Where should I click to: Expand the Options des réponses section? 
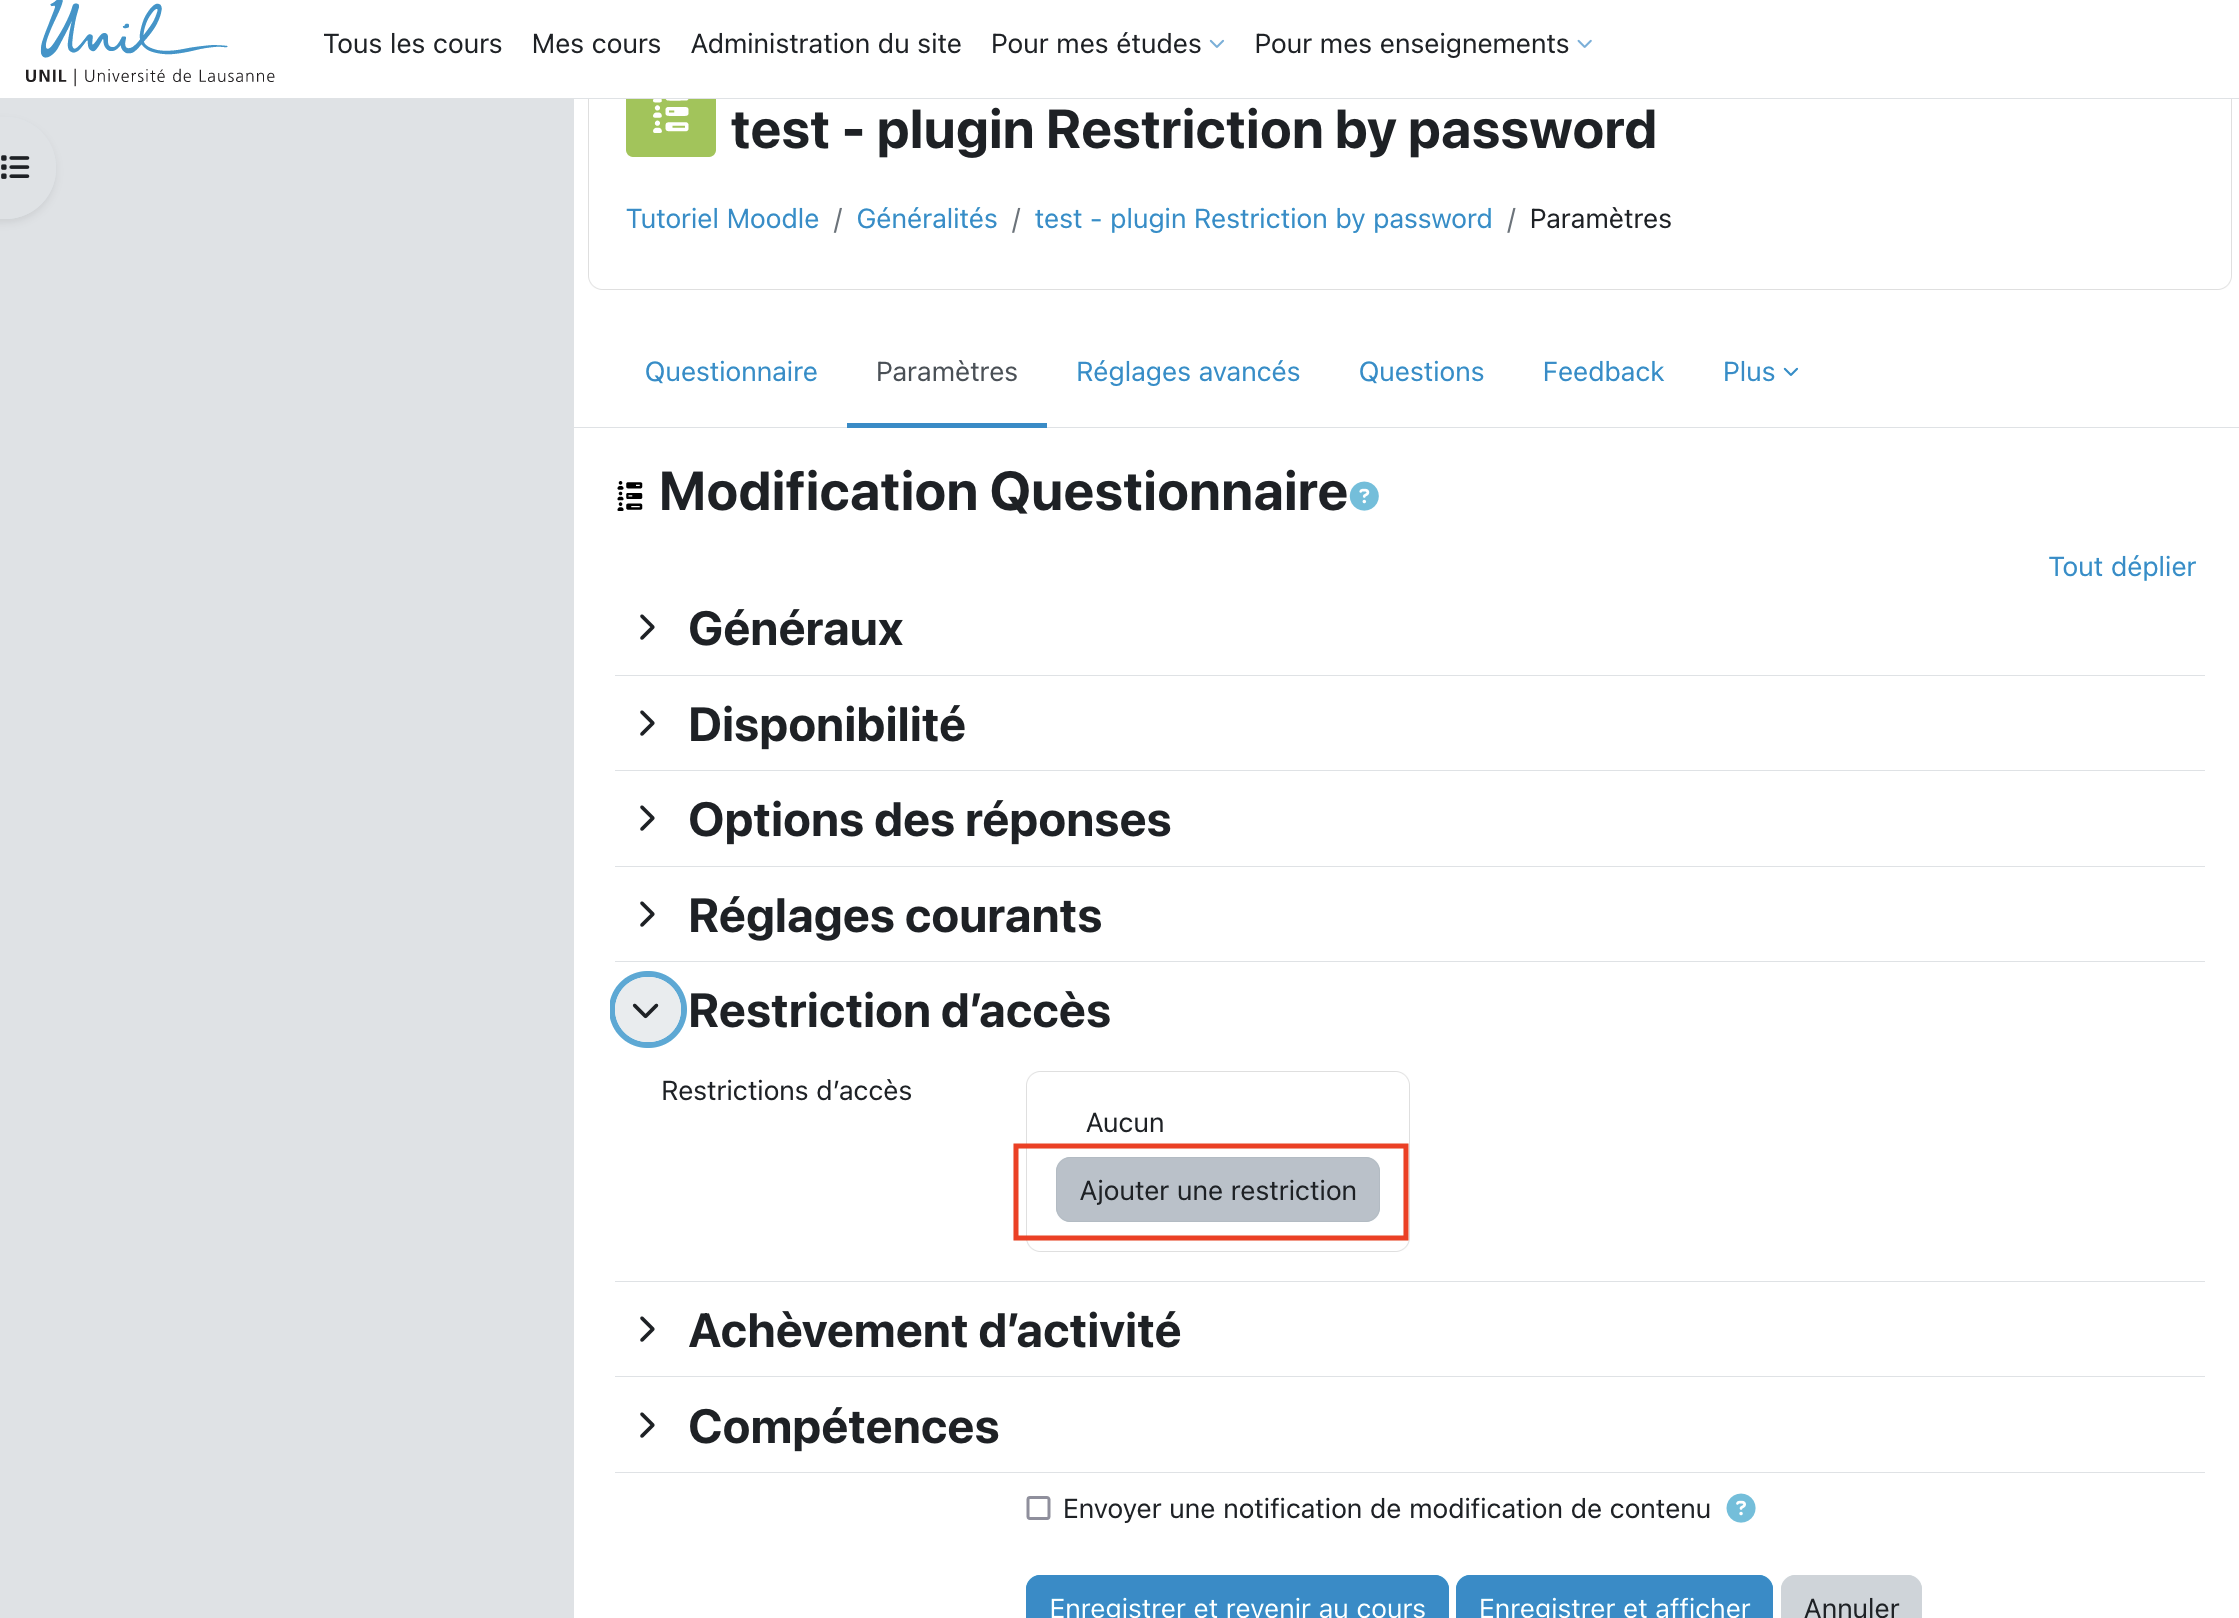[647, 819]
